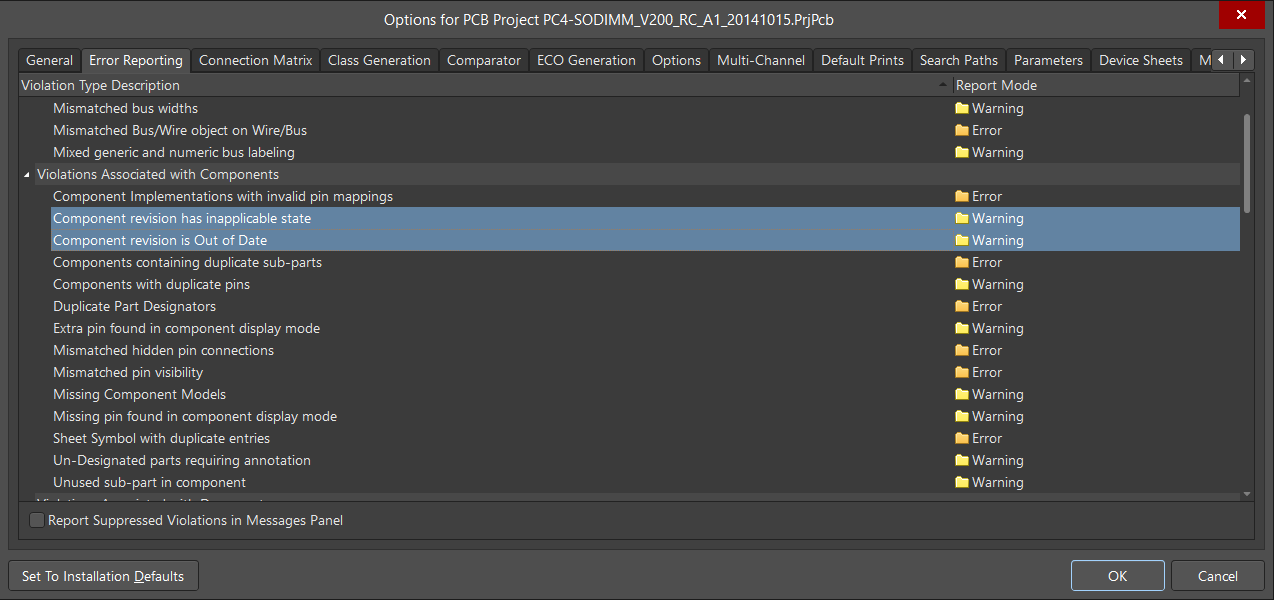Viewport: 1274px width, 600px height.
Task: Confirm settings with the OK button
Action: [1117, 575]
